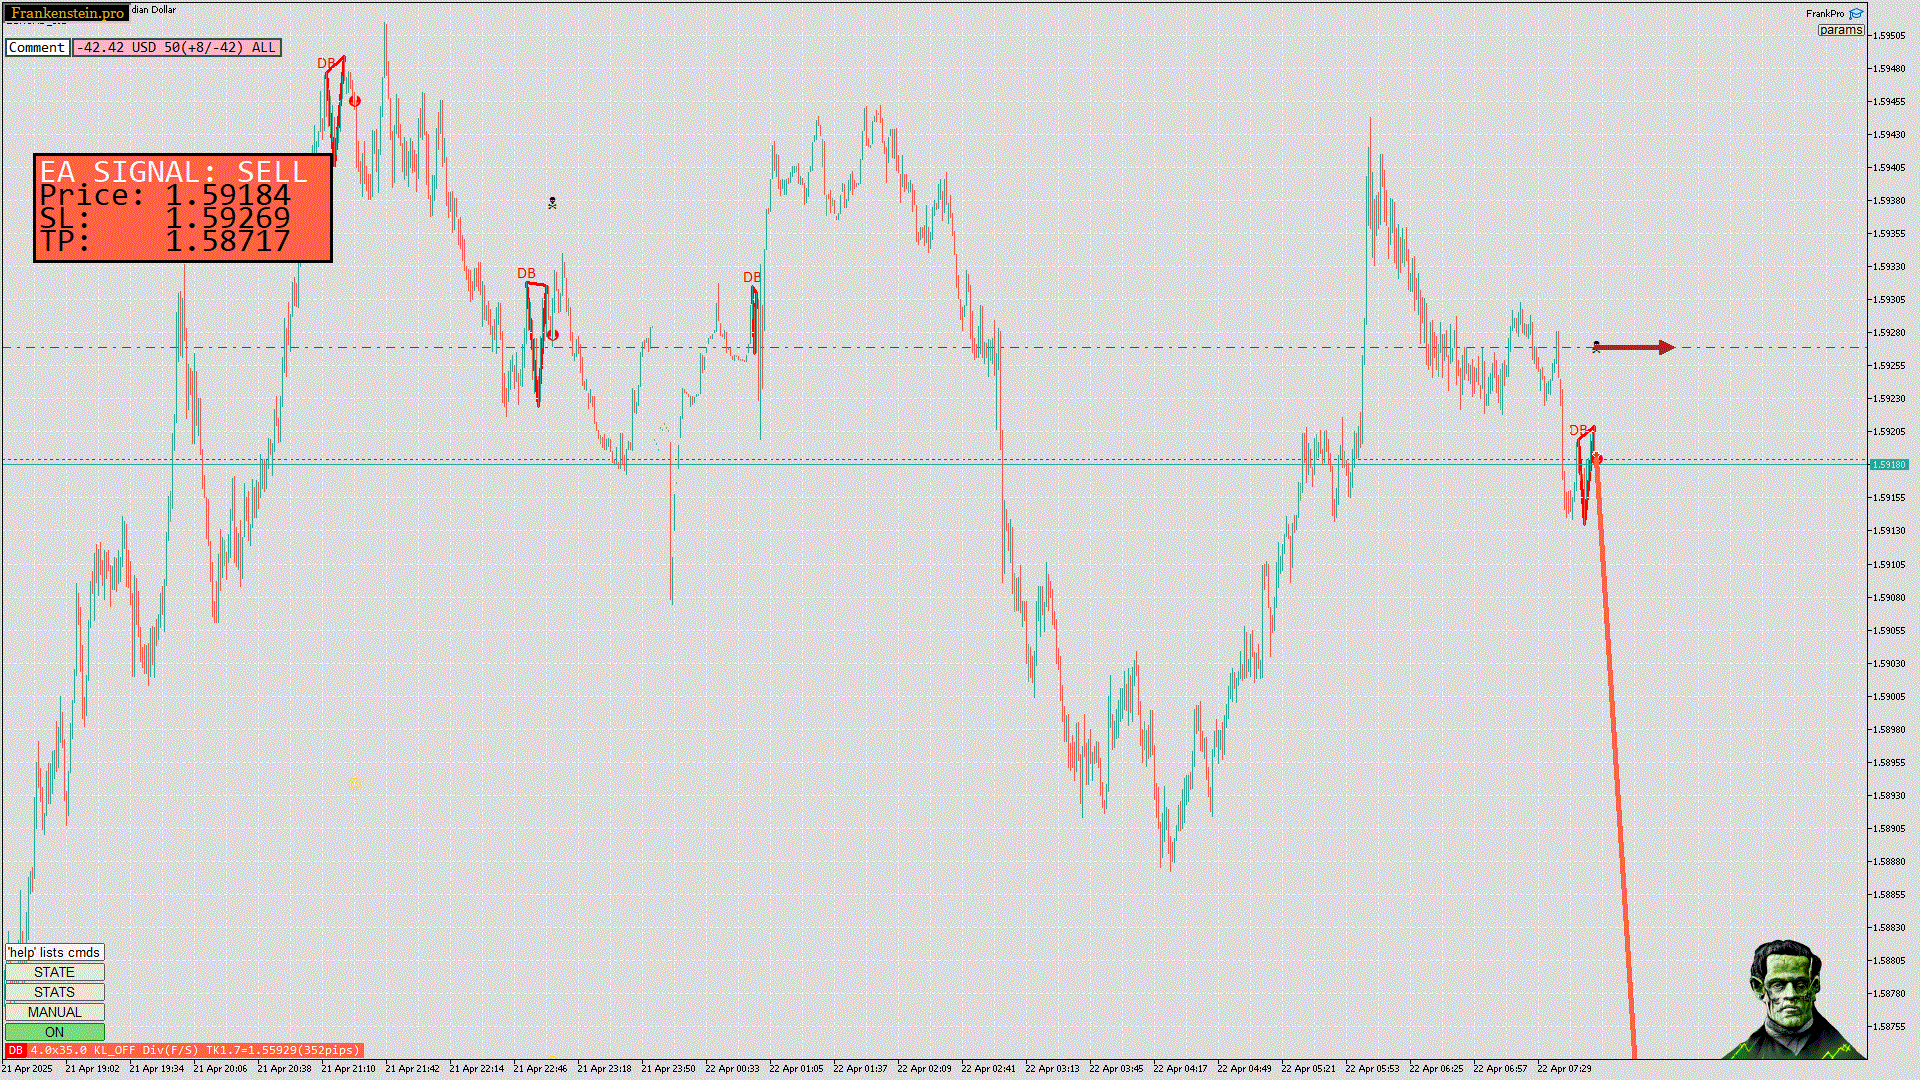Toggle the green ON button
This screenshot has height=1080, width=1920.
click(x=54, y=1032)
